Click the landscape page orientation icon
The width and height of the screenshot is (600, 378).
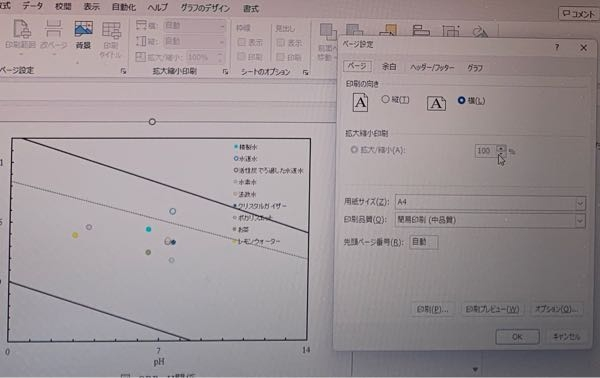pos(436,103)
